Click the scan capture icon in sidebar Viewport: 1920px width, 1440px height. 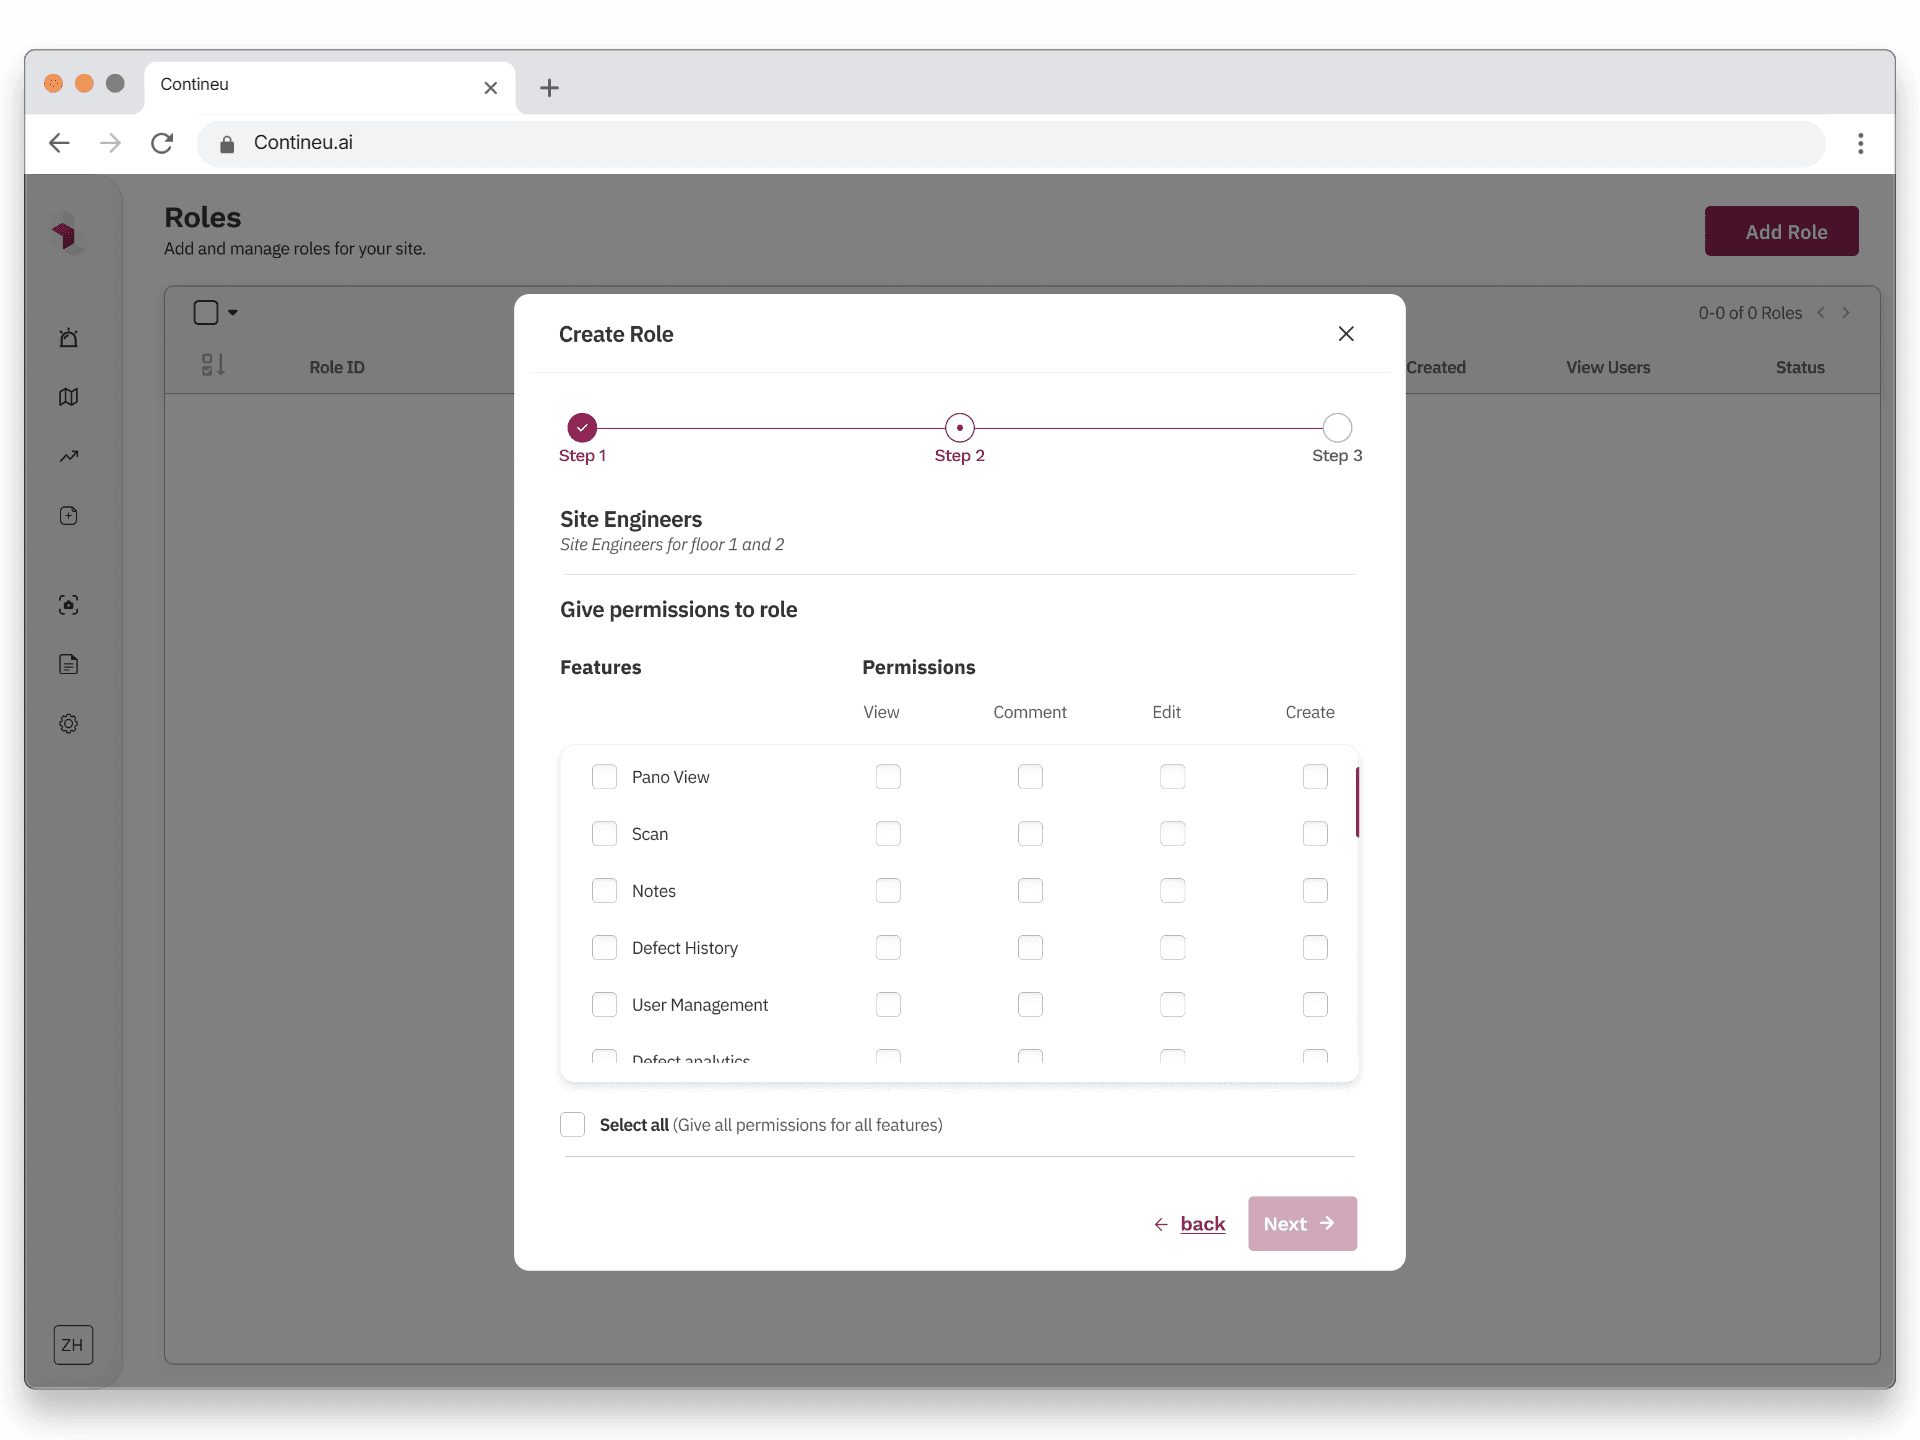68,605
